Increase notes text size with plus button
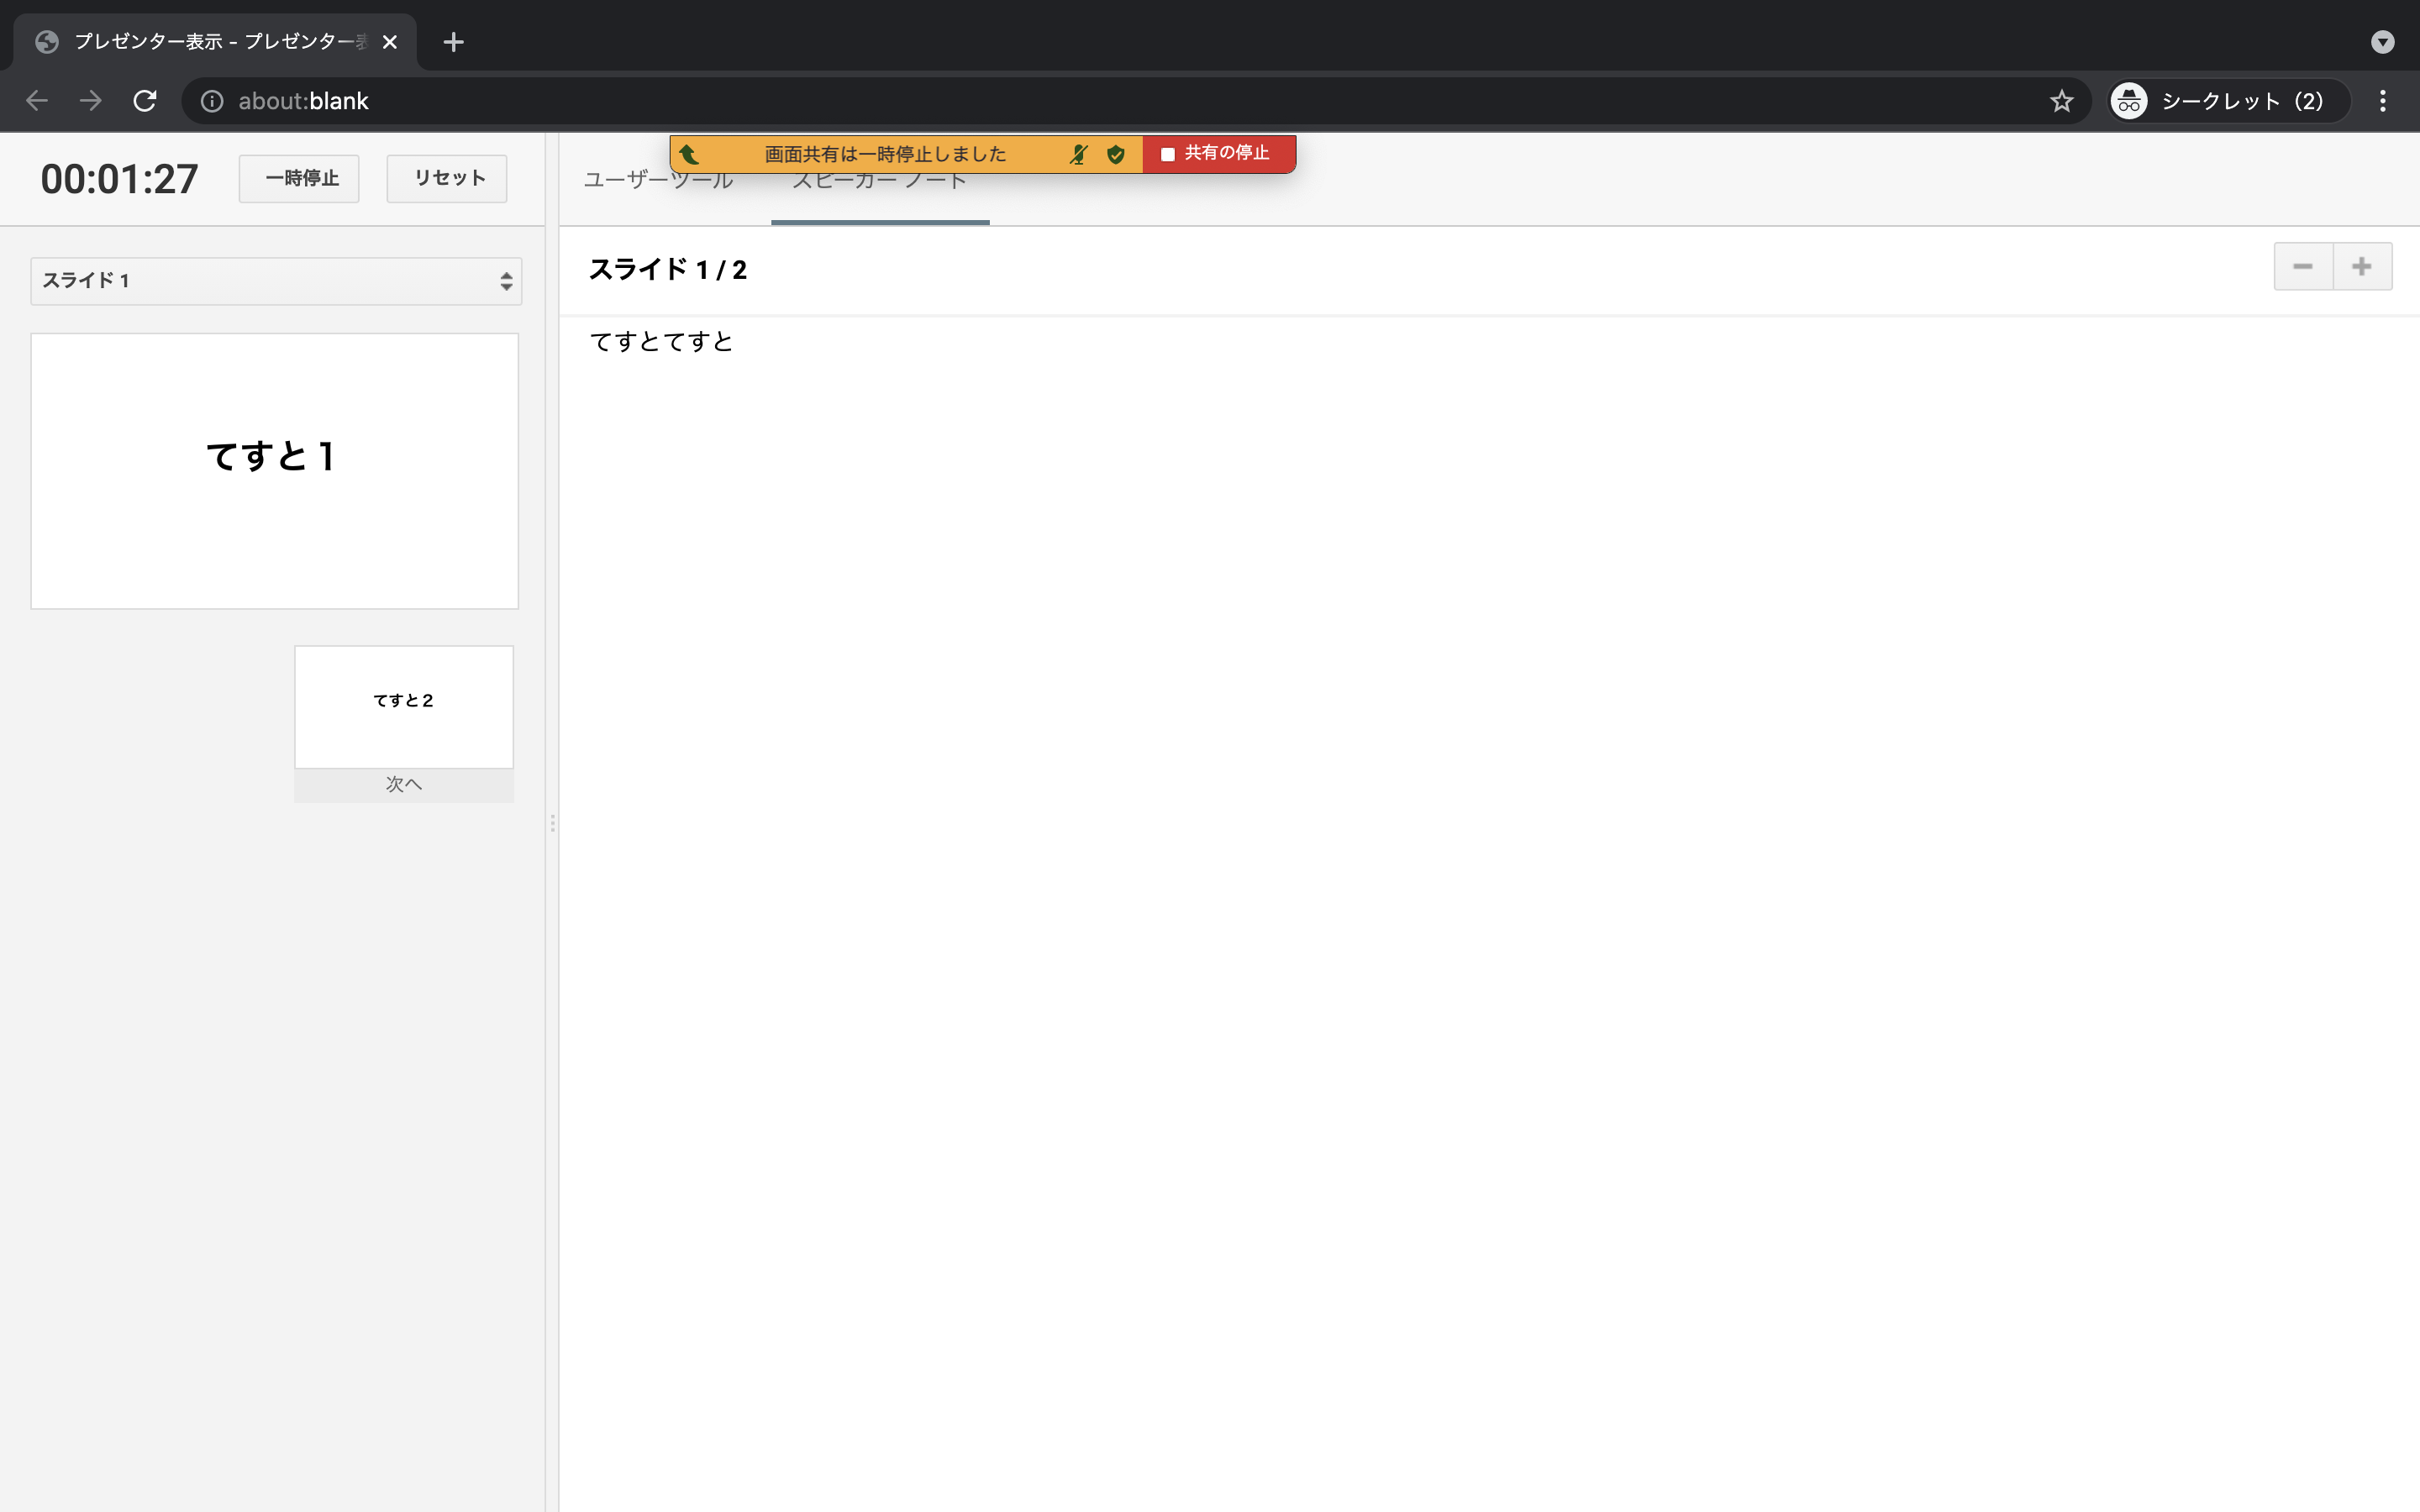This screenshot has width=2420, height=1512. (2362, 267)
